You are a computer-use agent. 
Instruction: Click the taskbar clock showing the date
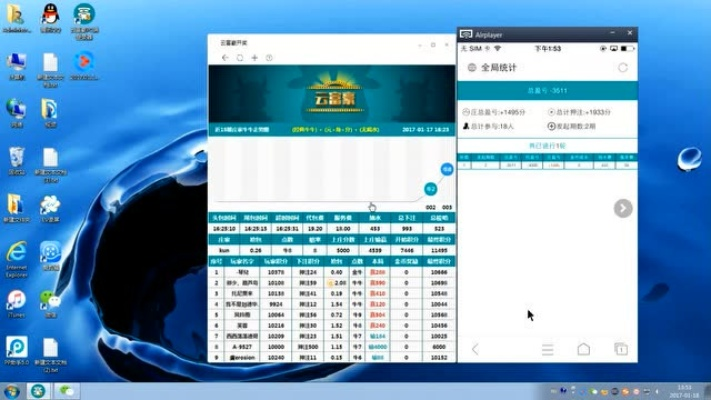685,391
